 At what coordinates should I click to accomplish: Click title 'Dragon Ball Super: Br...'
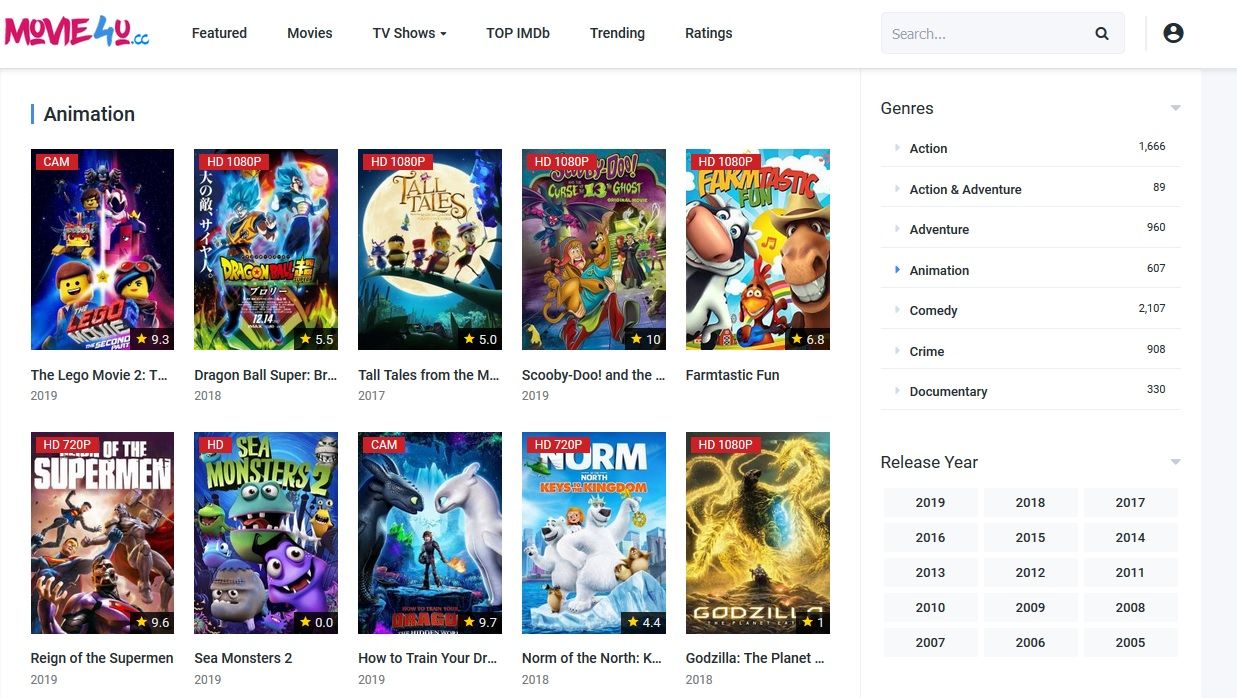tap(266, 375)
